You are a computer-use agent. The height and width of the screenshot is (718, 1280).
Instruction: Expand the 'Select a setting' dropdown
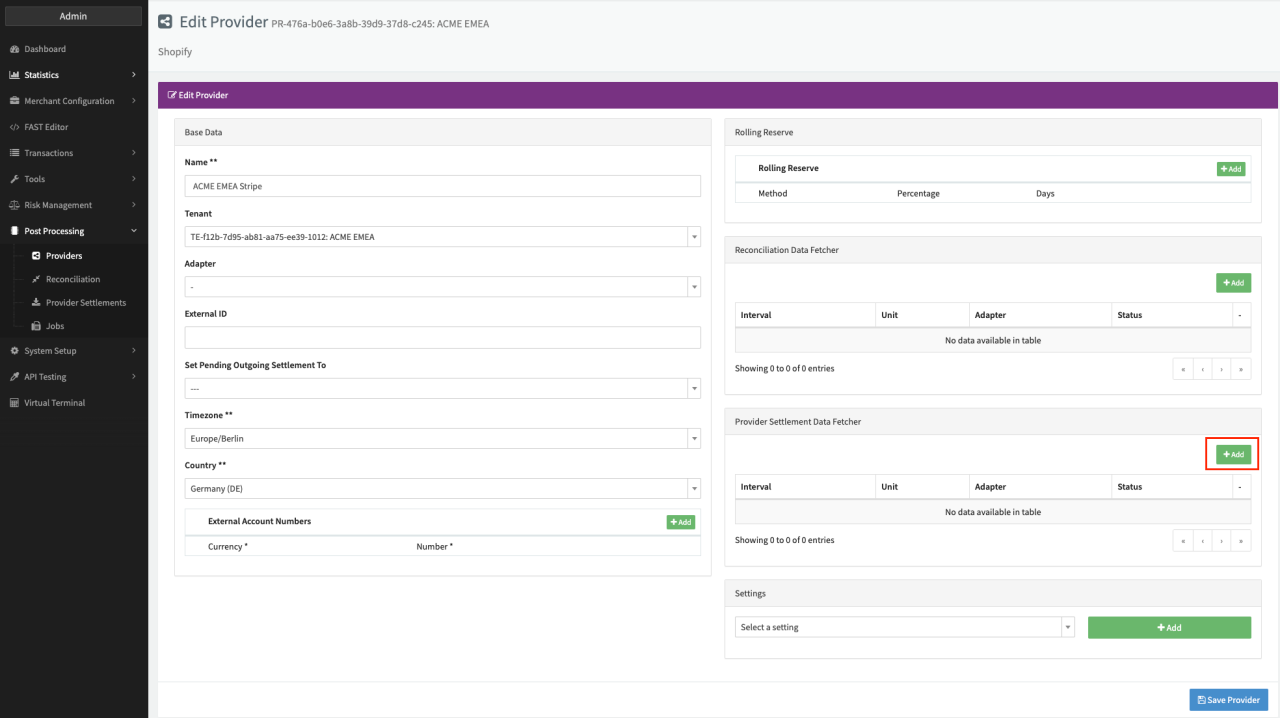coord(904,627)
